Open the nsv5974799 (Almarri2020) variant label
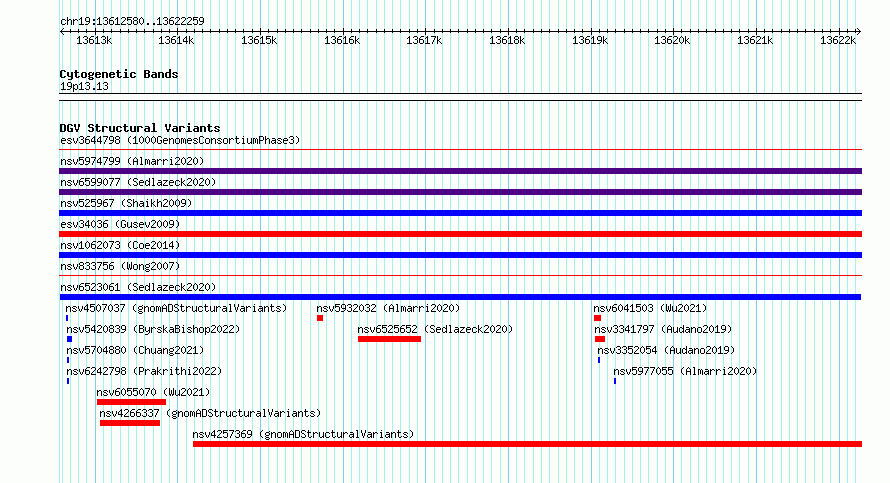890x483 pixels. [132, 161]
